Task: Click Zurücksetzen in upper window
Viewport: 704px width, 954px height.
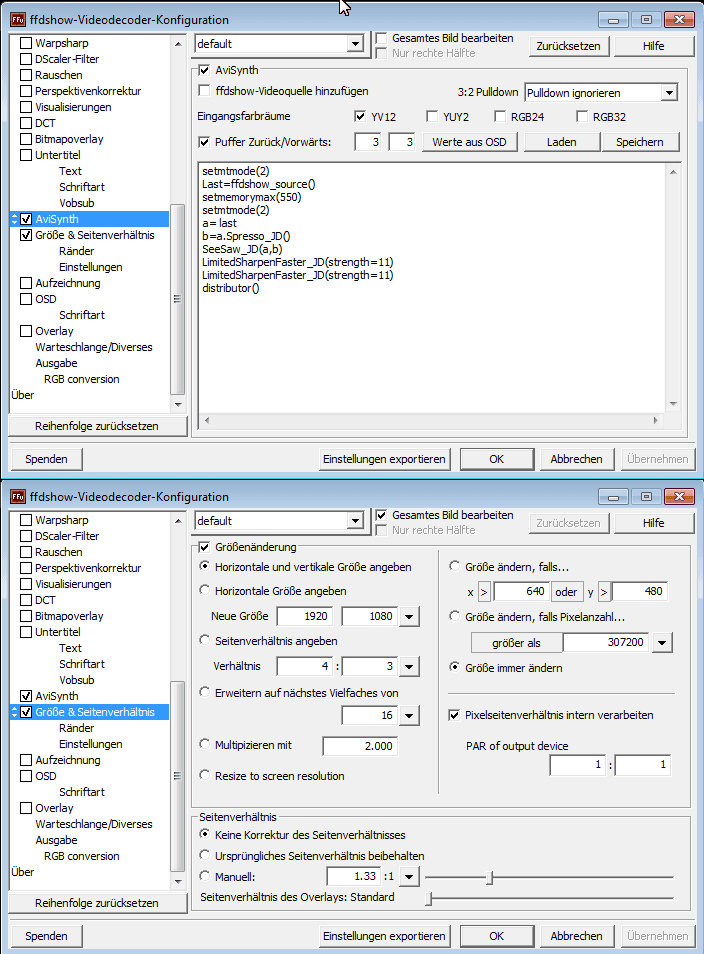Action: pos(568,46)
